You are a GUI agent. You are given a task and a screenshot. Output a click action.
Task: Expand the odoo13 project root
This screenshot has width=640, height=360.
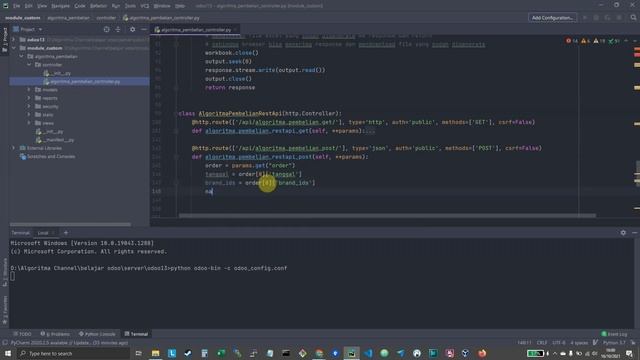click(13, 40)
